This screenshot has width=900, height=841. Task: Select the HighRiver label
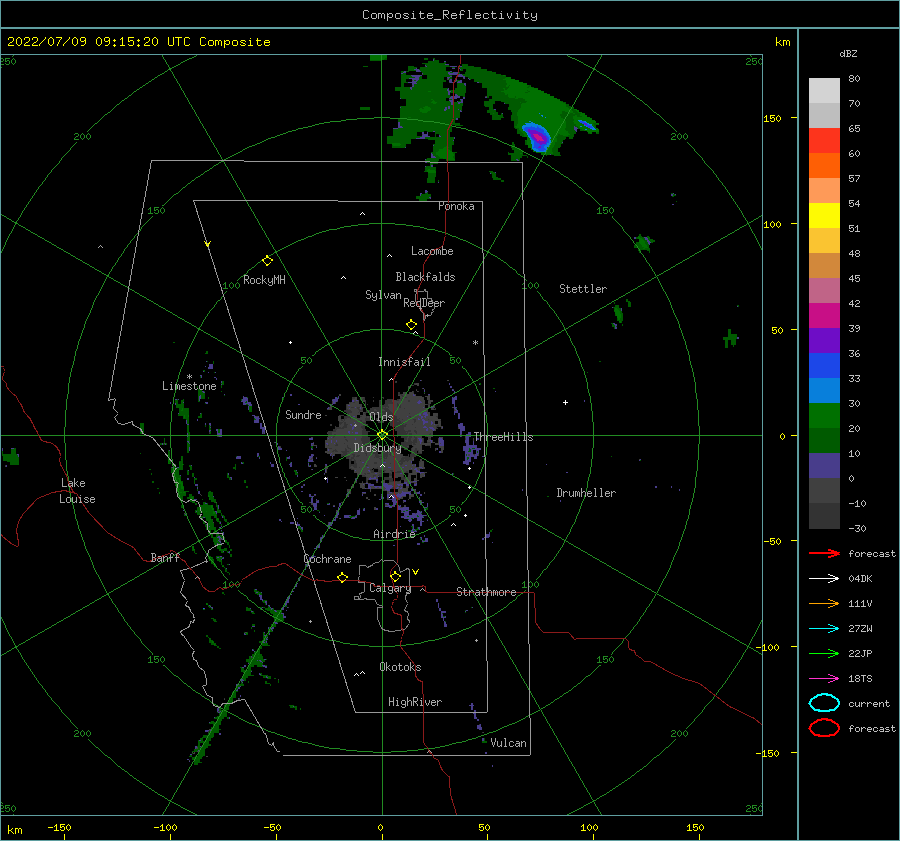coord(415,702)
